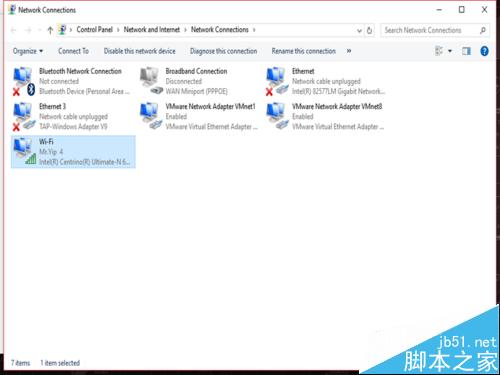Expand the address bar history dropdown arrow
Image resolution: width=500 pixels, height=375 pixels.
point(359,31)
